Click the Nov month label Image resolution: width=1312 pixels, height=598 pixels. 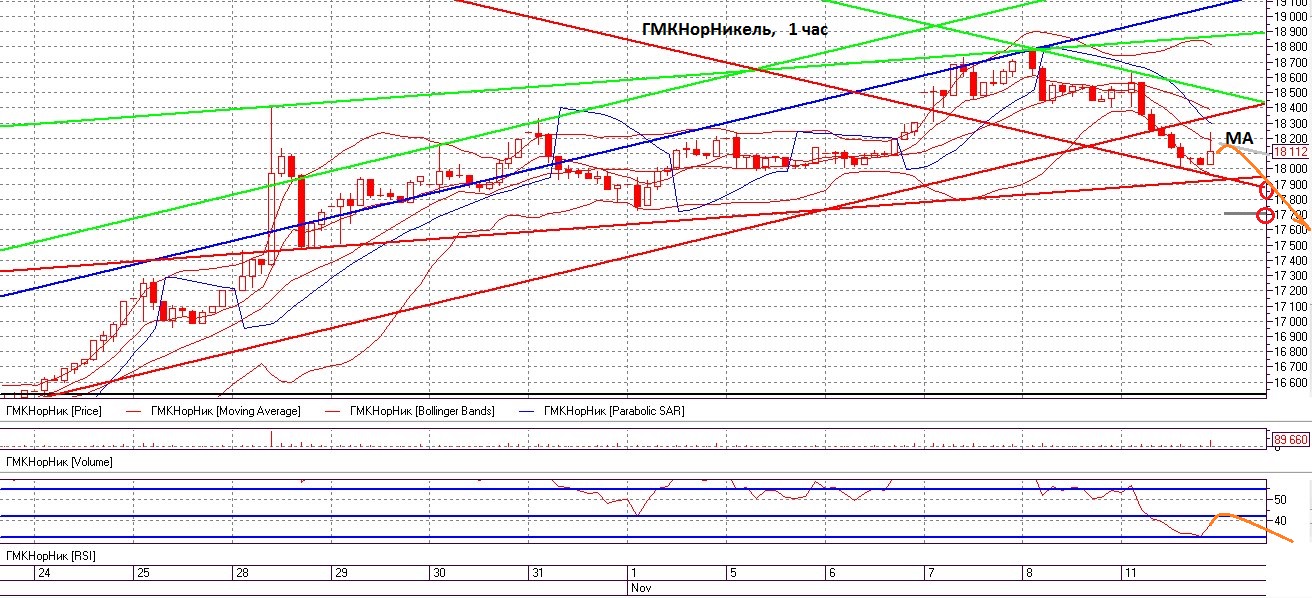[640, 589]
